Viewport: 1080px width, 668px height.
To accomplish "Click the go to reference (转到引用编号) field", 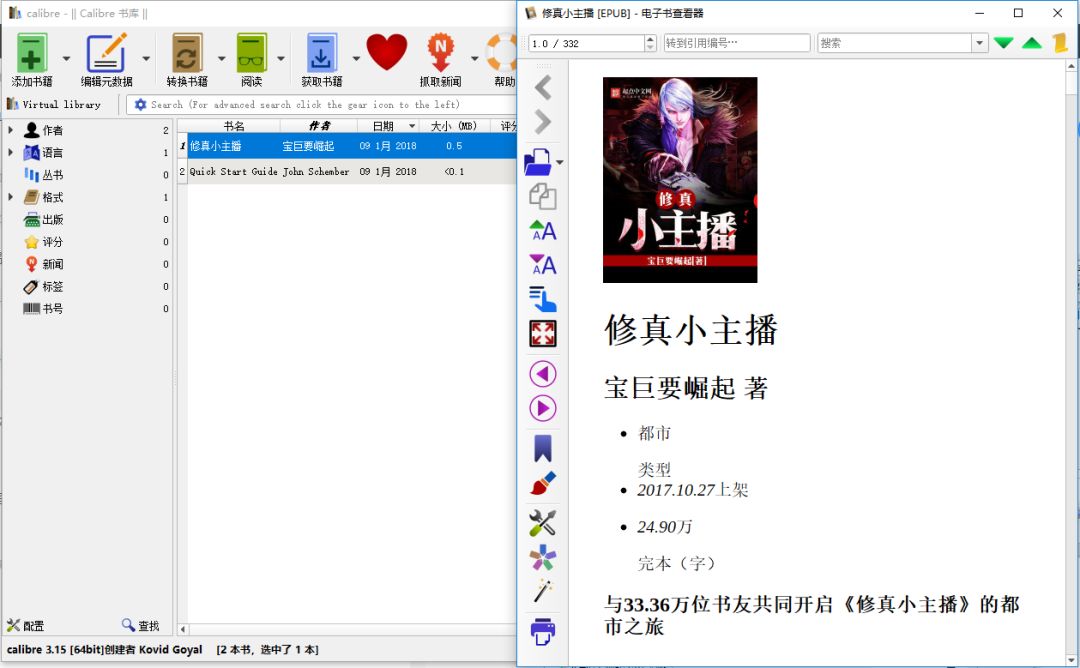I will tap(737, 43).
